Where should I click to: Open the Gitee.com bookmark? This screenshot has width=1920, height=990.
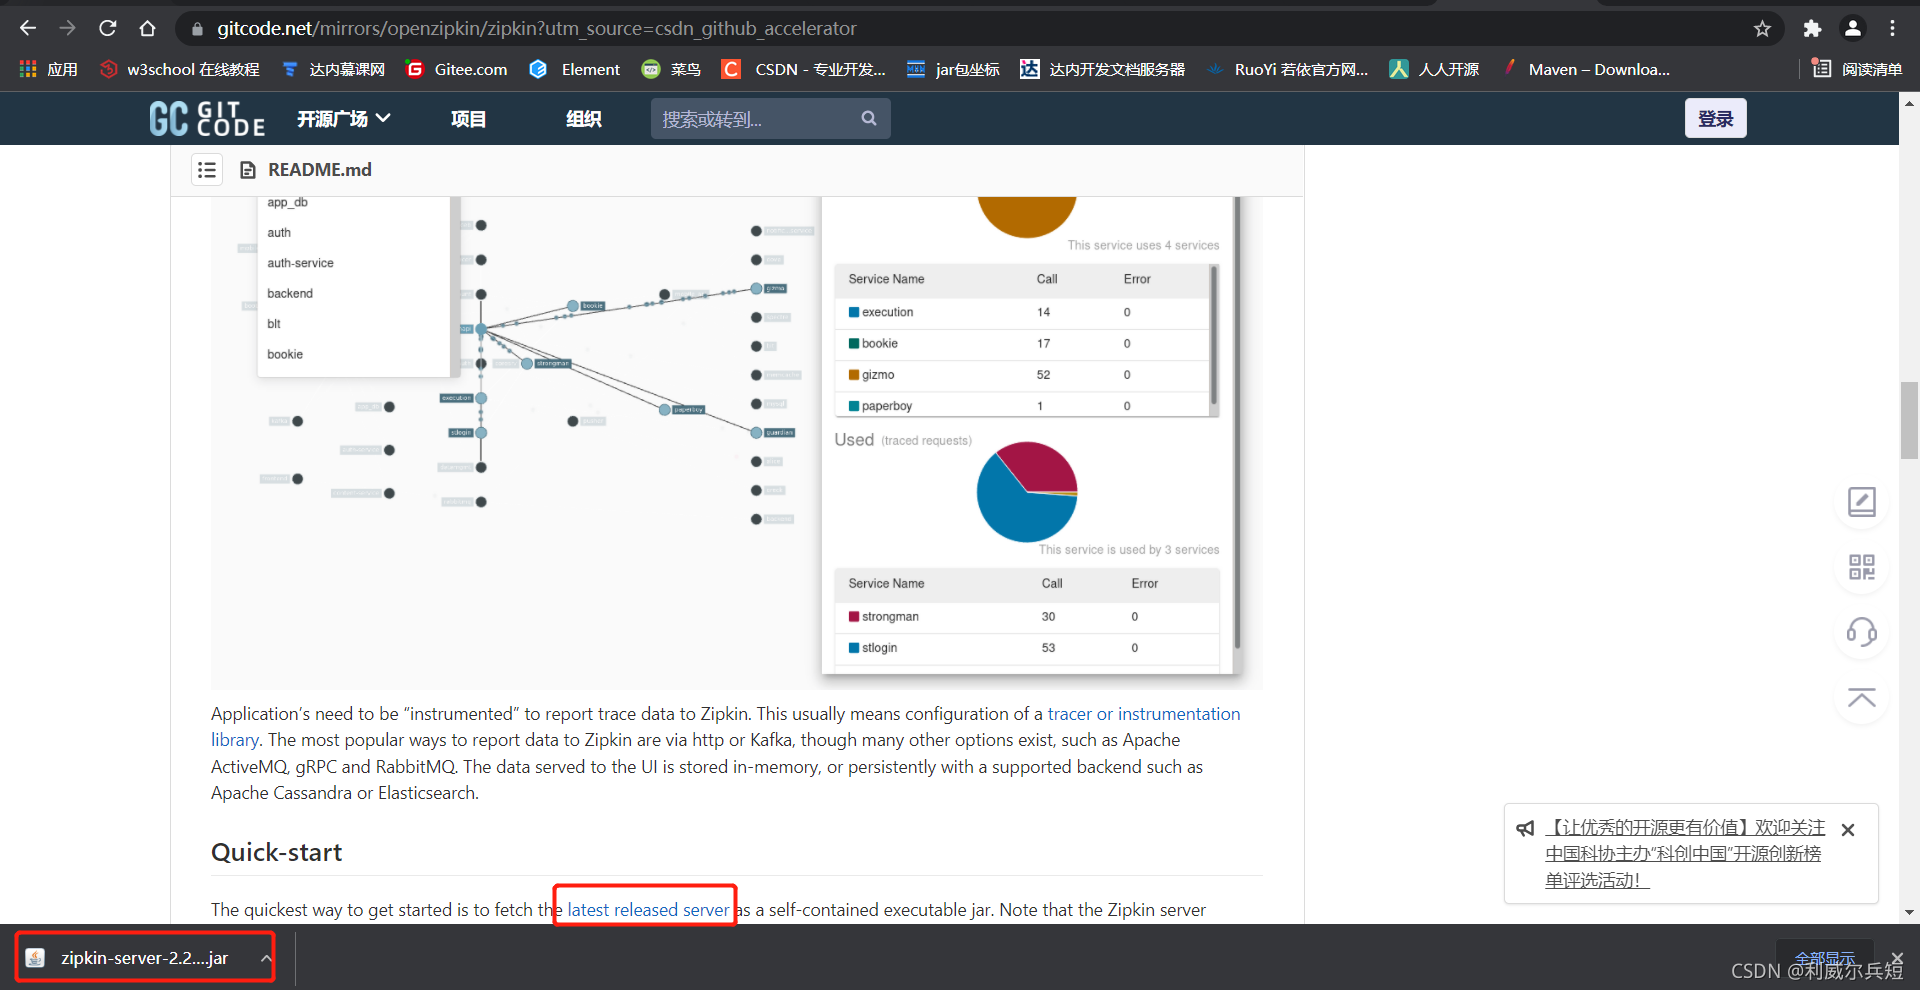point(457,69)
